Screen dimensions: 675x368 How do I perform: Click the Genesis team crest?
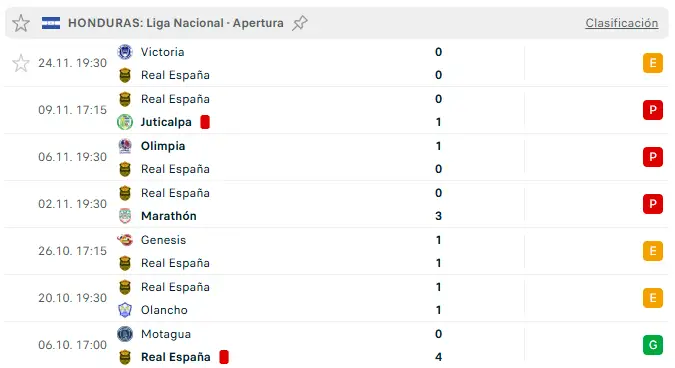[x=125, y=240]
